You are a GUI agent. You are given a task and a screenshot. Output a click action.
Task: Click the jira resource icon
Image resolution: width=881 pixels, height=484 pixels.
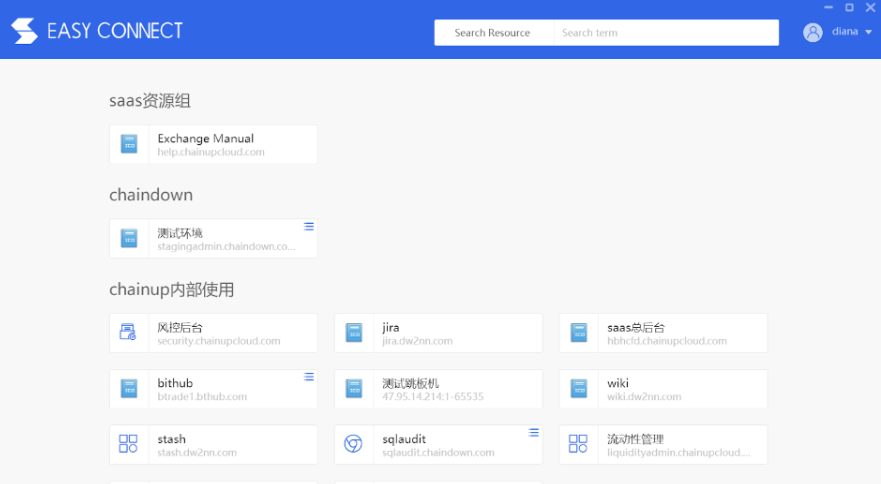tap(354, 333)
